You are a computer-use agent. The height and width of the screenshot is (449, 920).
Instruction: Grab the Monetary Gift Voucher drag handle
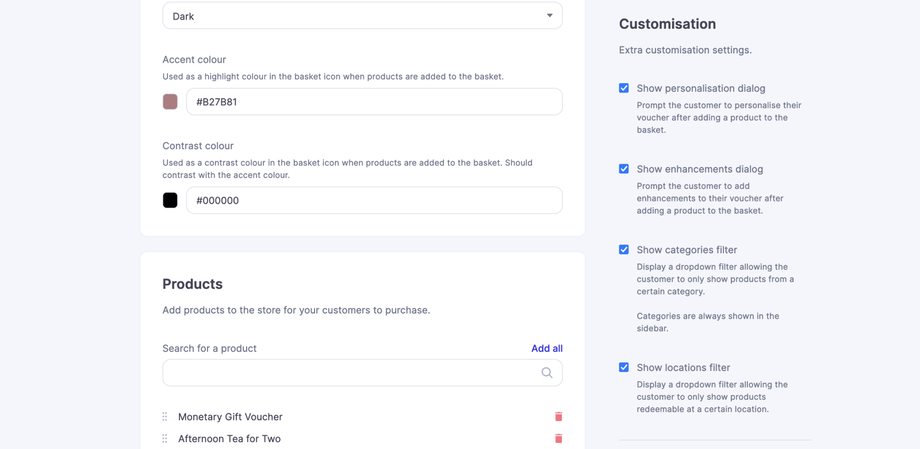(x=165, y=417)
